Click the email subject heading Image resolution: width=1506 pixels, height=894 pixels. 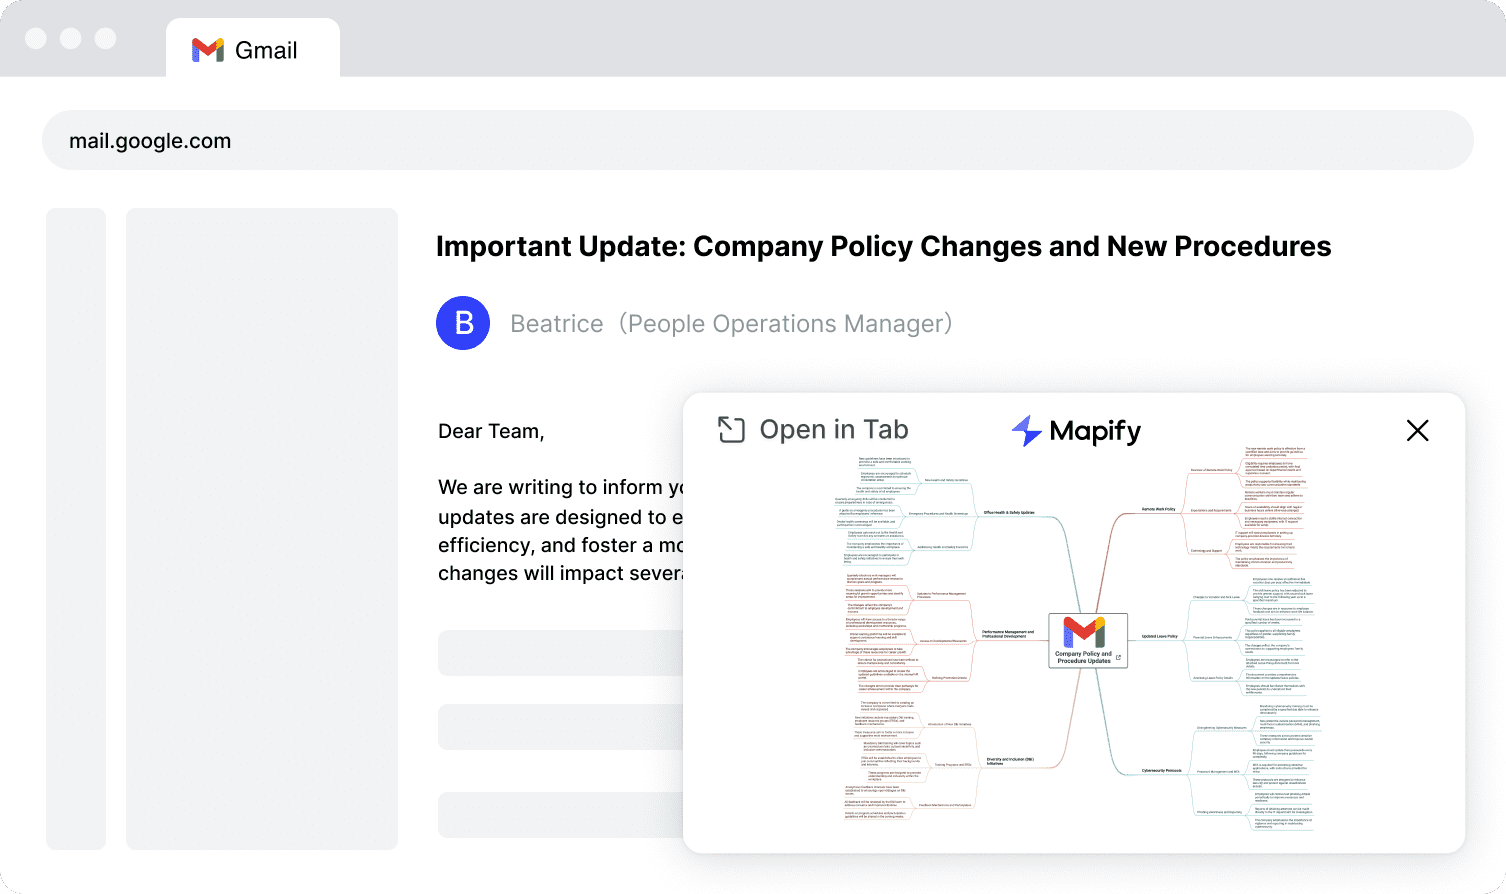(x=883, y=247)
